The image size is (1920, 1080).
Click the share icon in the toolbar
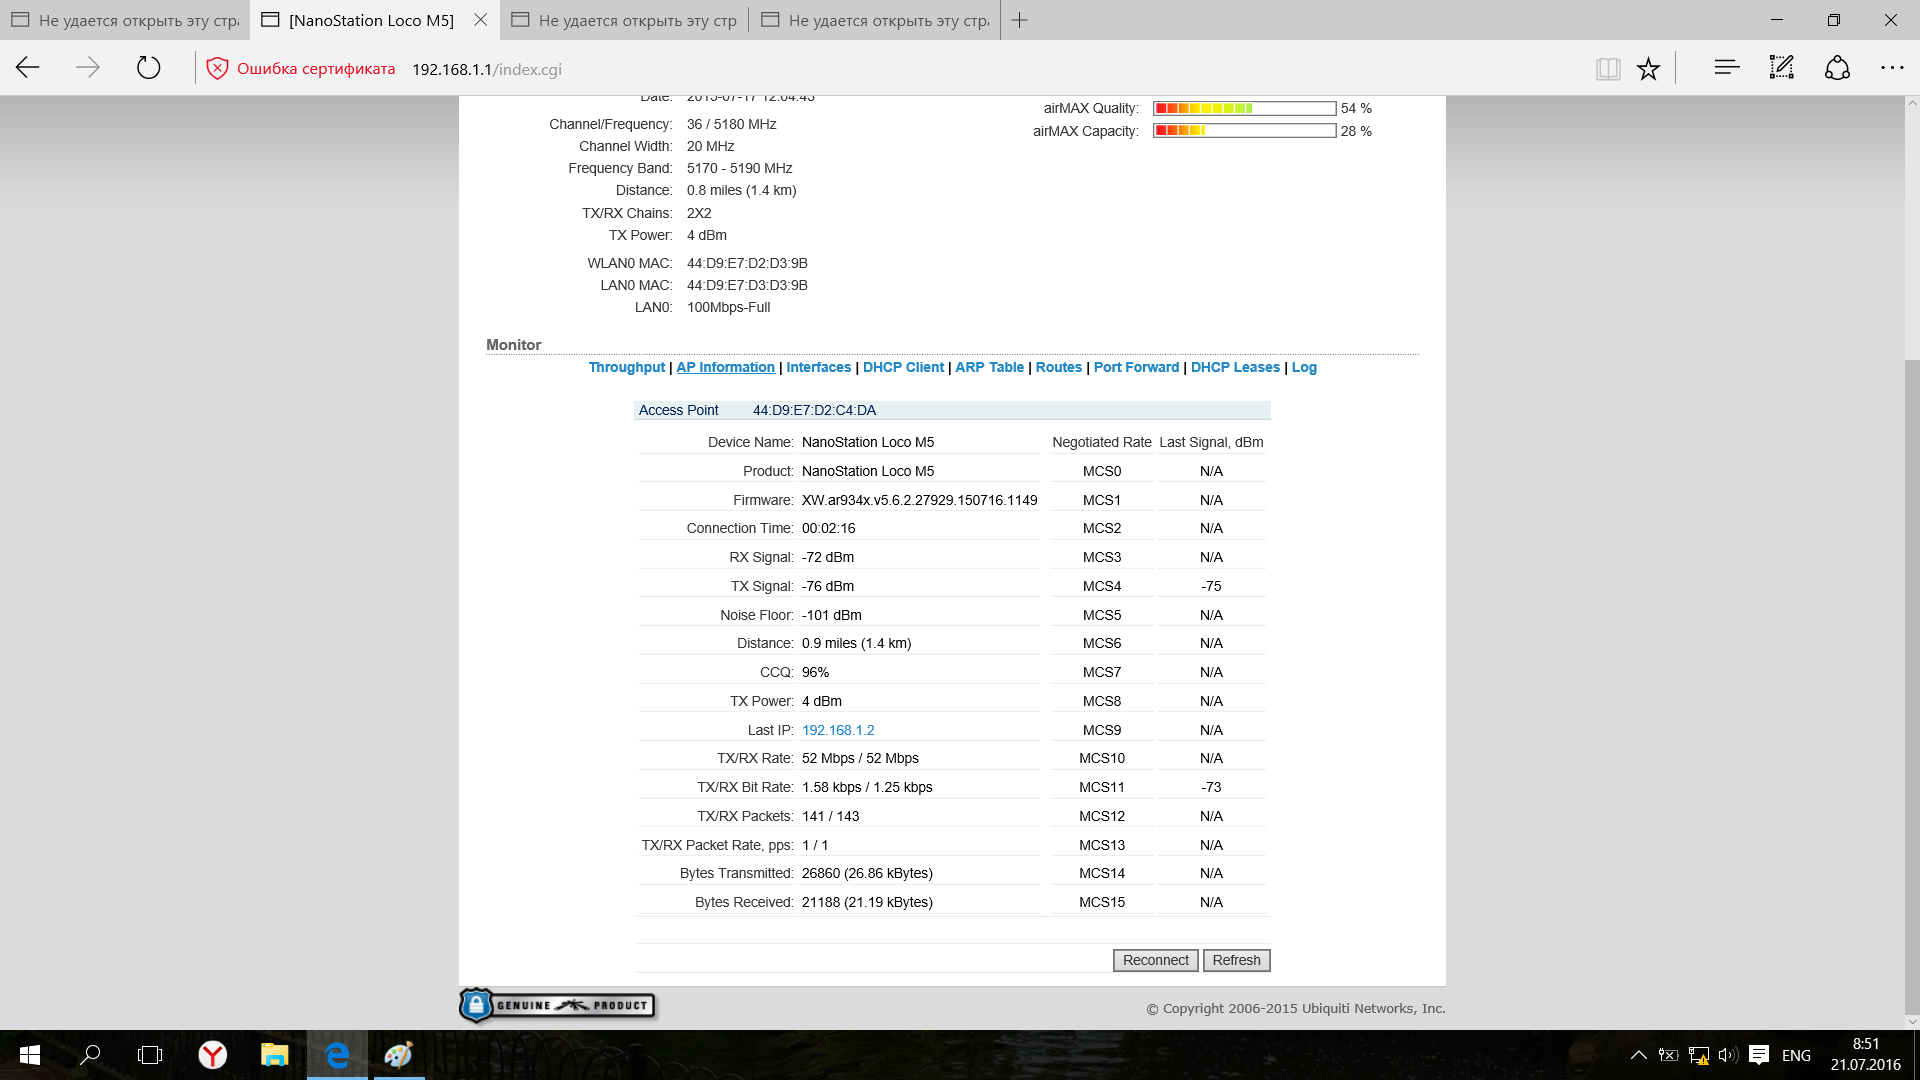pos(1837,68)
